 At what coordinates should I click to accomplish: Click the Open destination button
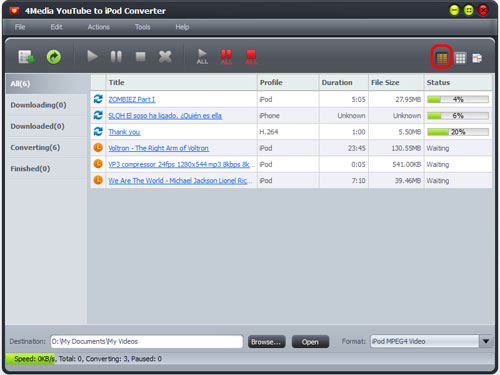[x=310, y=342]
